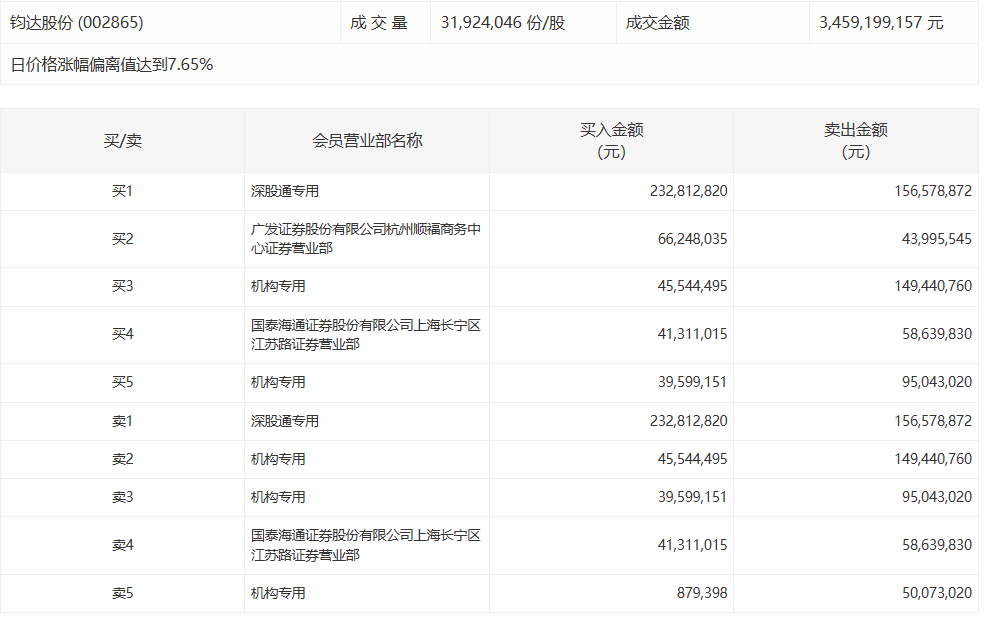Click the 买5 row label
Screen dimensions: 984x621
pyautogui.click(x=122, y=382)
